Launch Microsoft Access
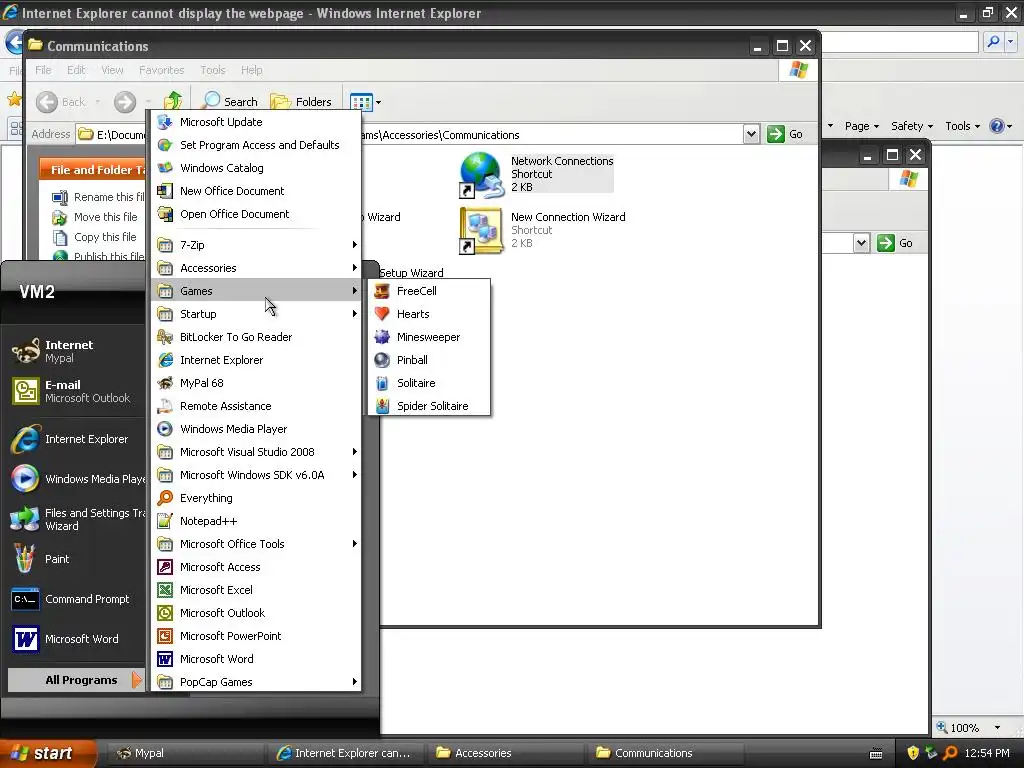Image resolution: width=1024 pixels, height=768 pixels. click(256, 567)
